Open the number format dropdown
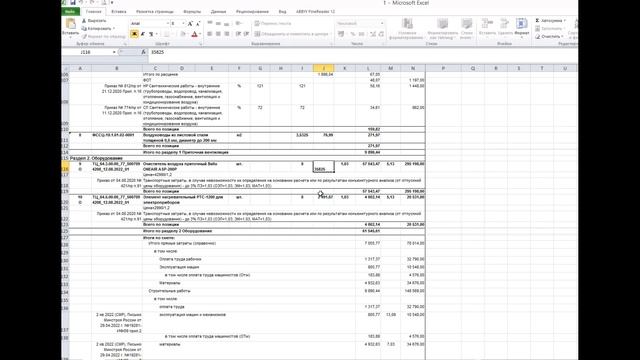The width and height of the screenshot is (640, 360). tap(382, 23)
